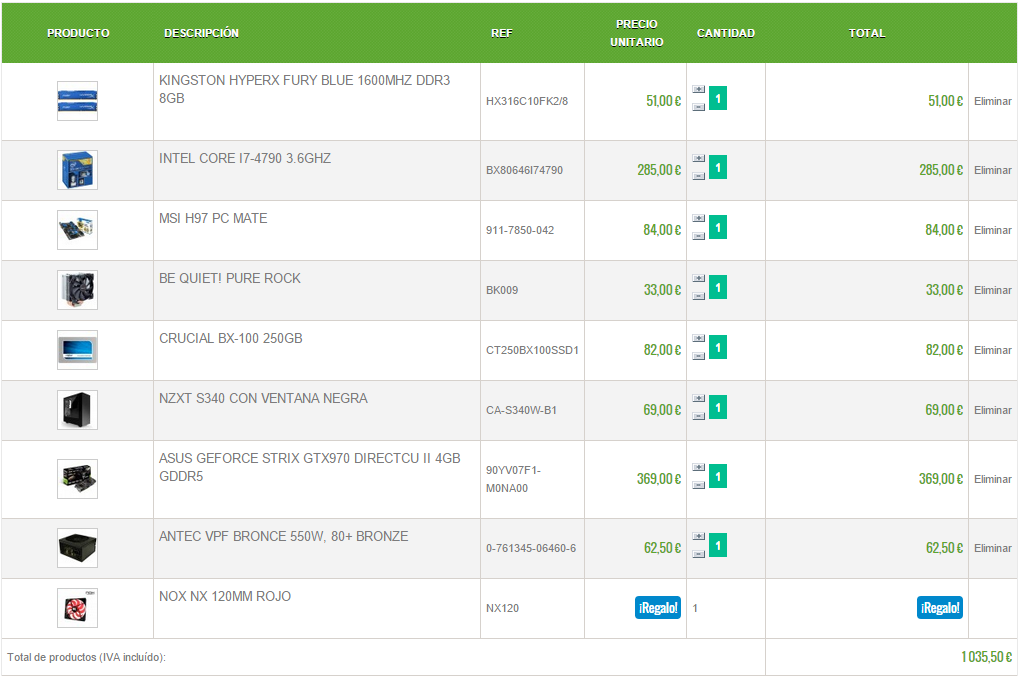Image resolution: width=1022 pixels, height=676 pixels.
Task: Select the cart total 1 035,50 €
Action: pyautogui.click(x=986, y=657)
